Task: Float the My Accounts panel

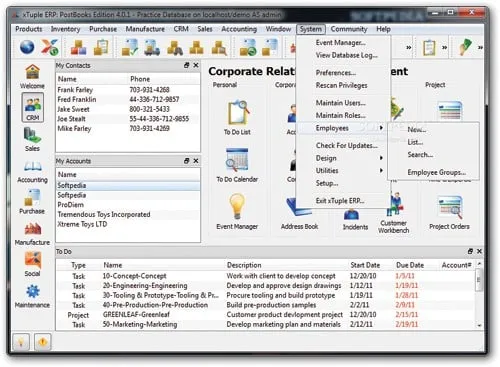Action: tap(187, 161)
